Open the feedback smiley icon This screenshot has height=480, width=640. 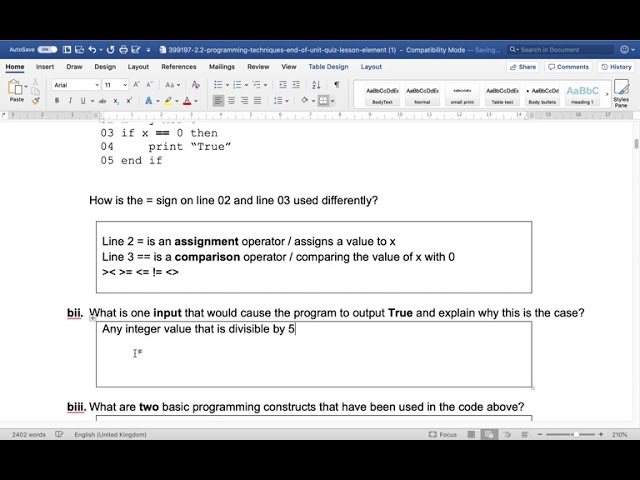[x=624, y=50]
